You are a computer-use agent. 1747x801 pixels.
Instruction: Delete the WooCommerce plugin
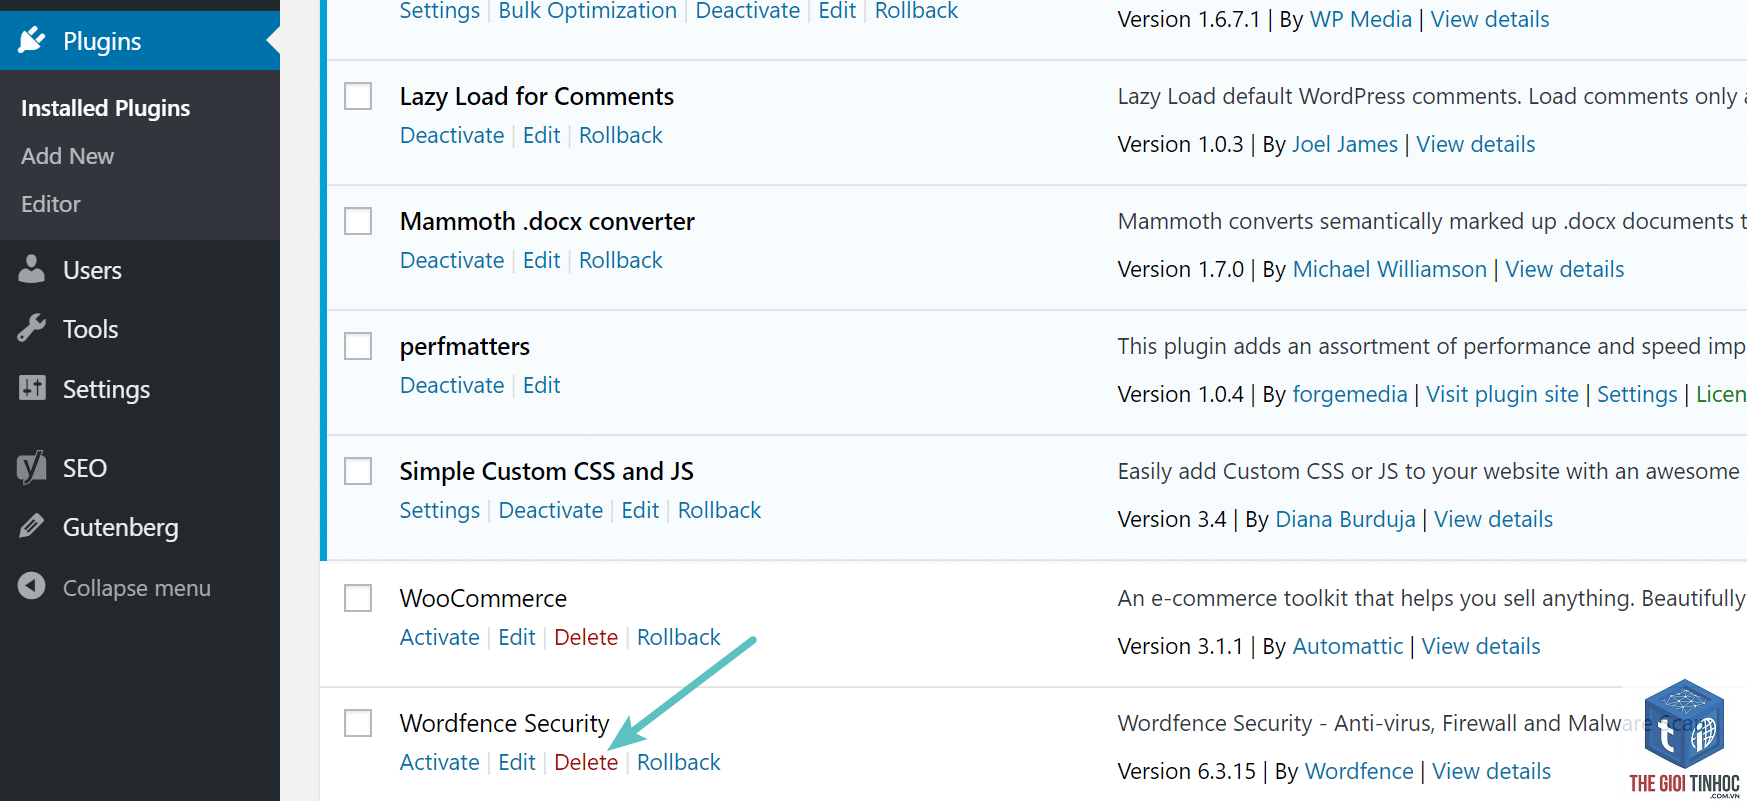coord(586,637)
